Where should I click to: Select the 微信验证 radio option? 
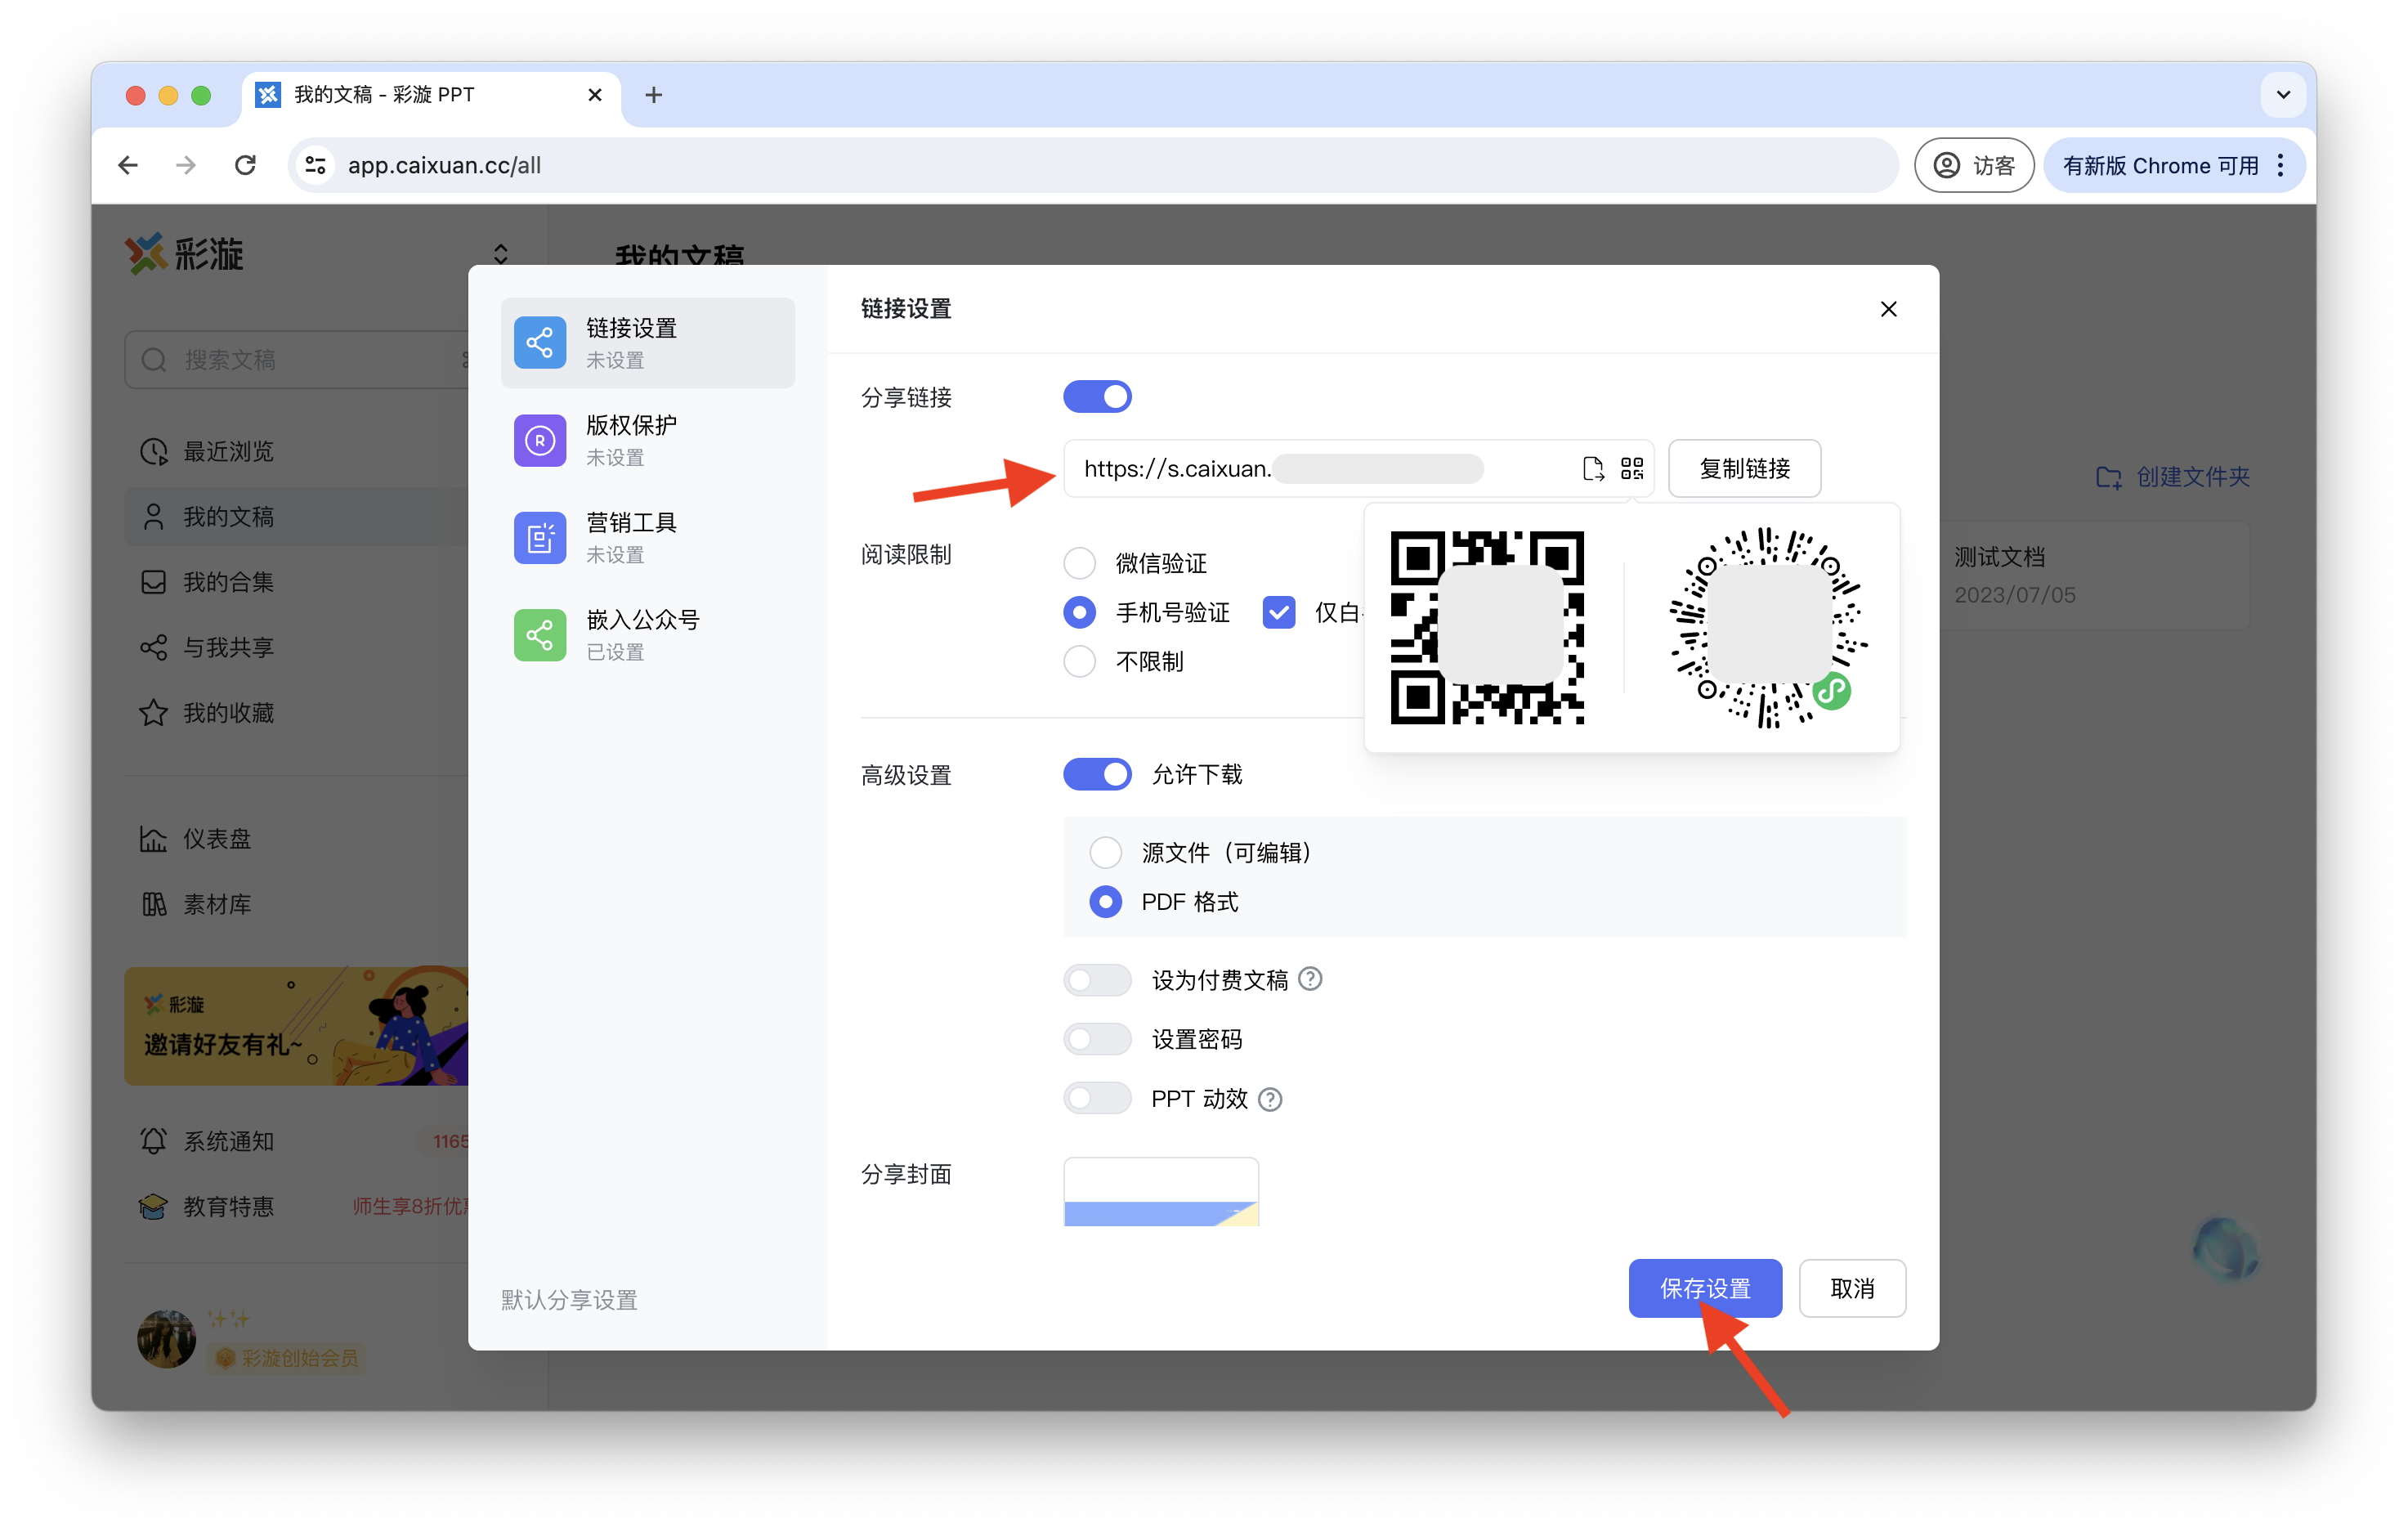(1079, 563)
